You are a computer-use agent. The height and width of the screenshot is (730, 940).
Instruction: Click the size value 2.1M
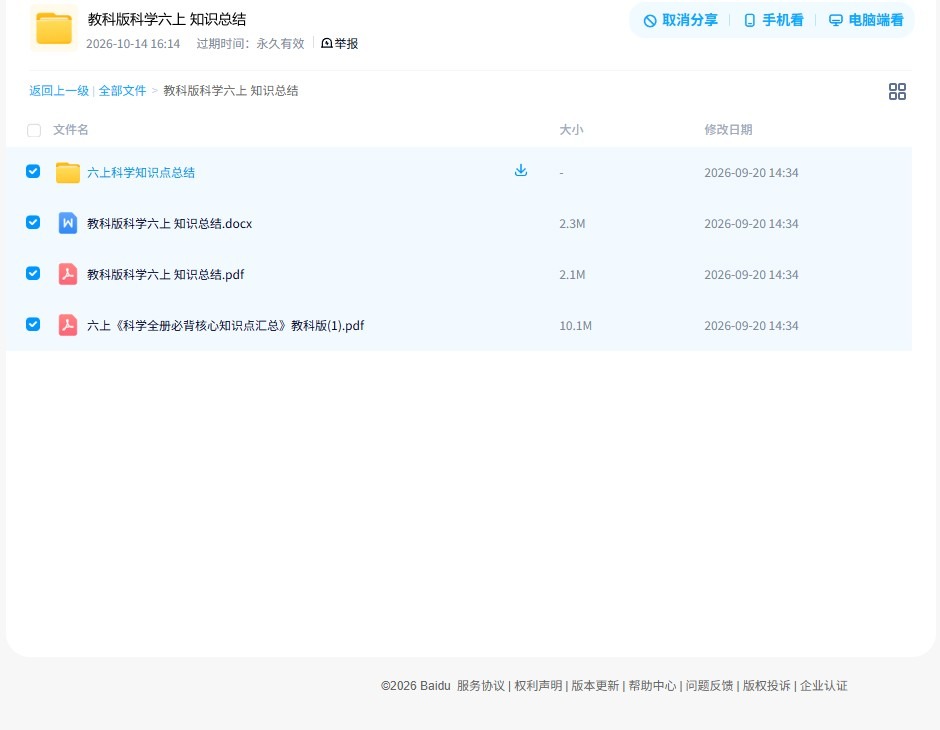point(573,274)
